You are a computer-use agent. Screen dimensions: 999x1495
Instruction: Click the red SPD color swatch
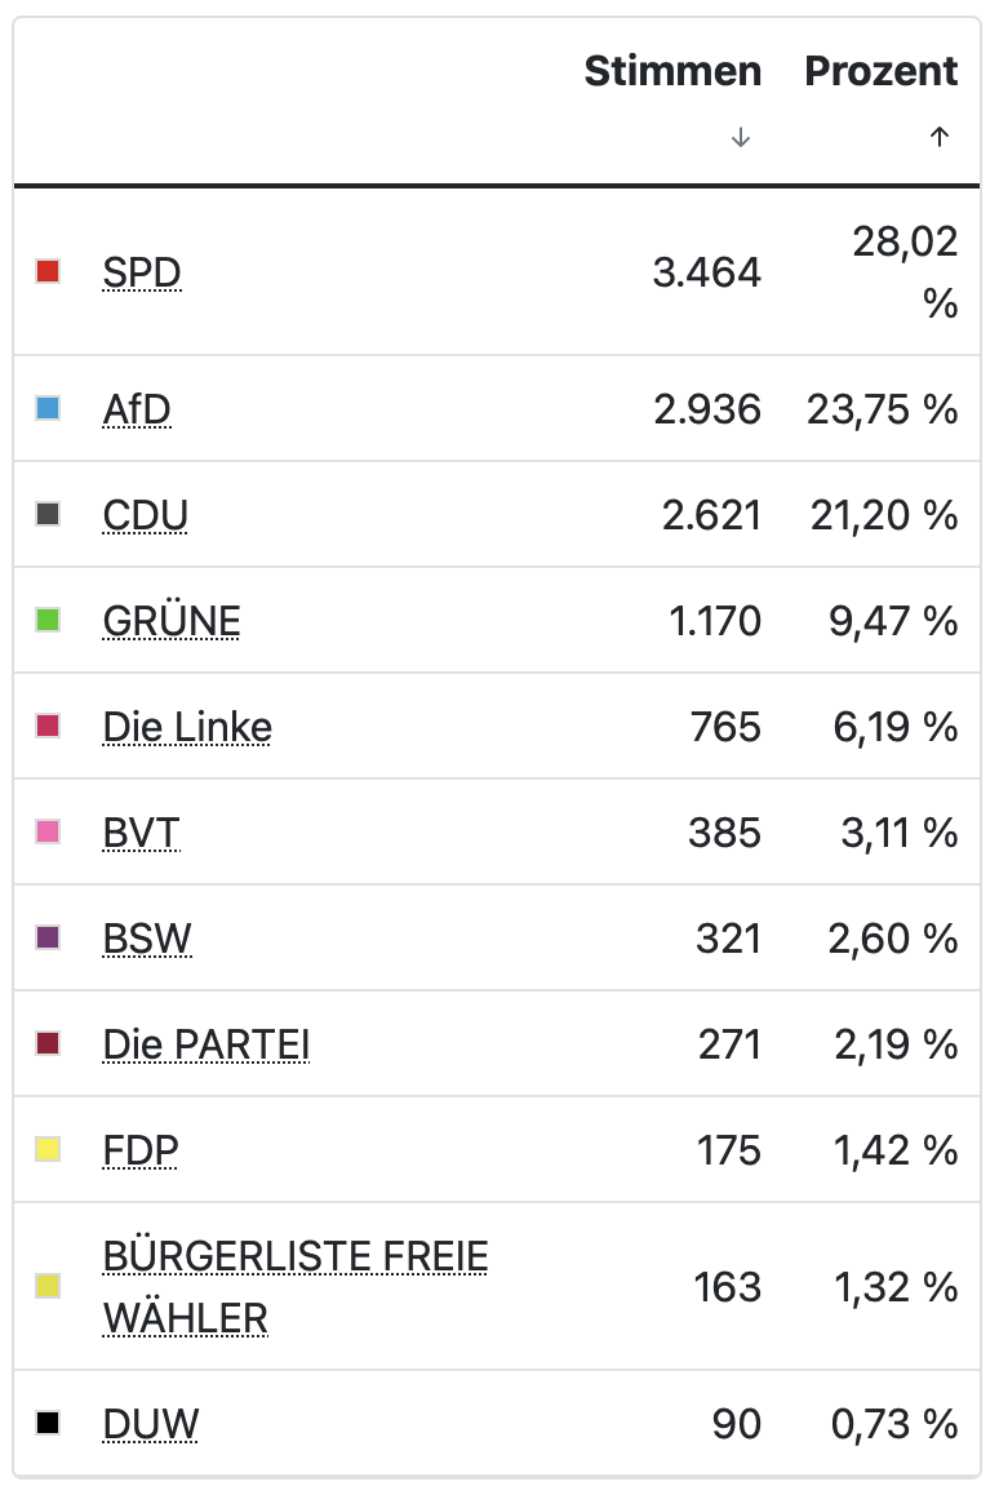(x=48, y=271)
